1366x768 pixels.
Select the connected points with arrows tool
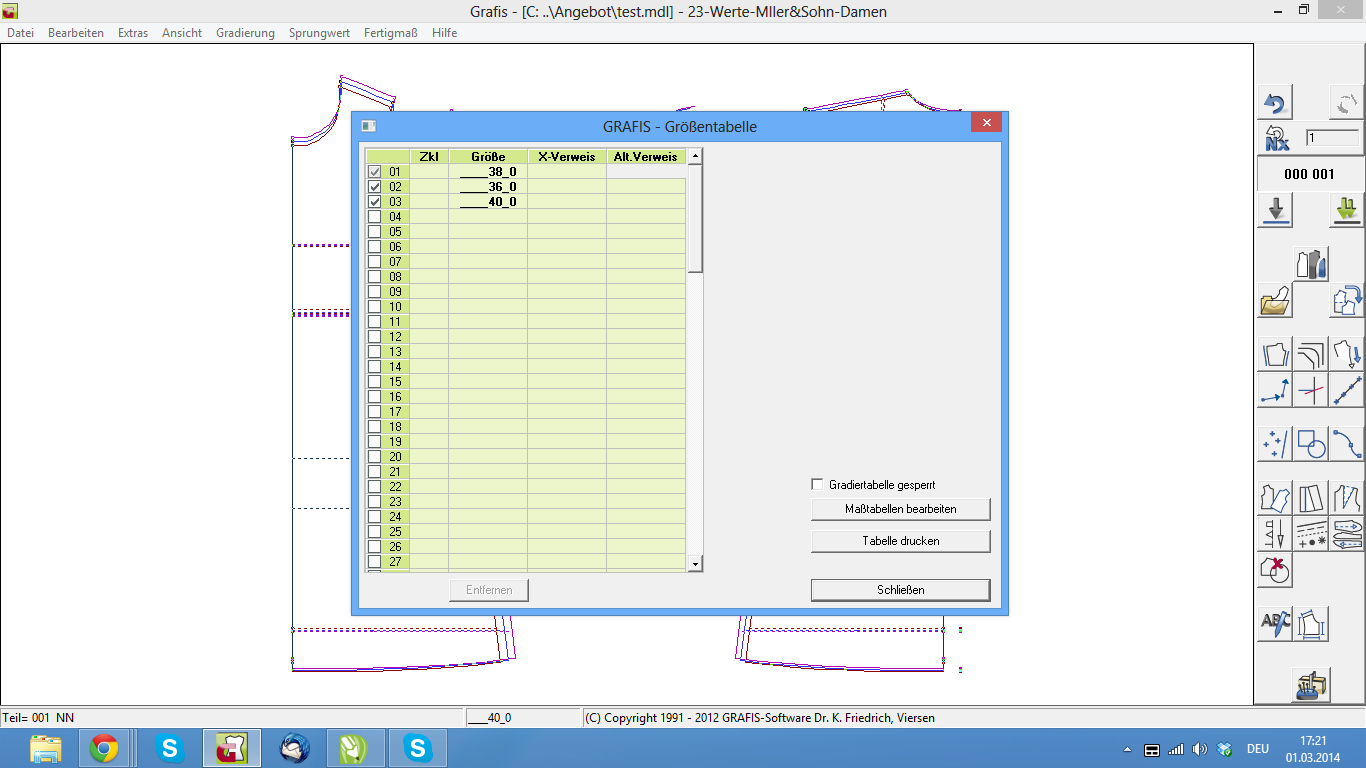(1275, 390)
